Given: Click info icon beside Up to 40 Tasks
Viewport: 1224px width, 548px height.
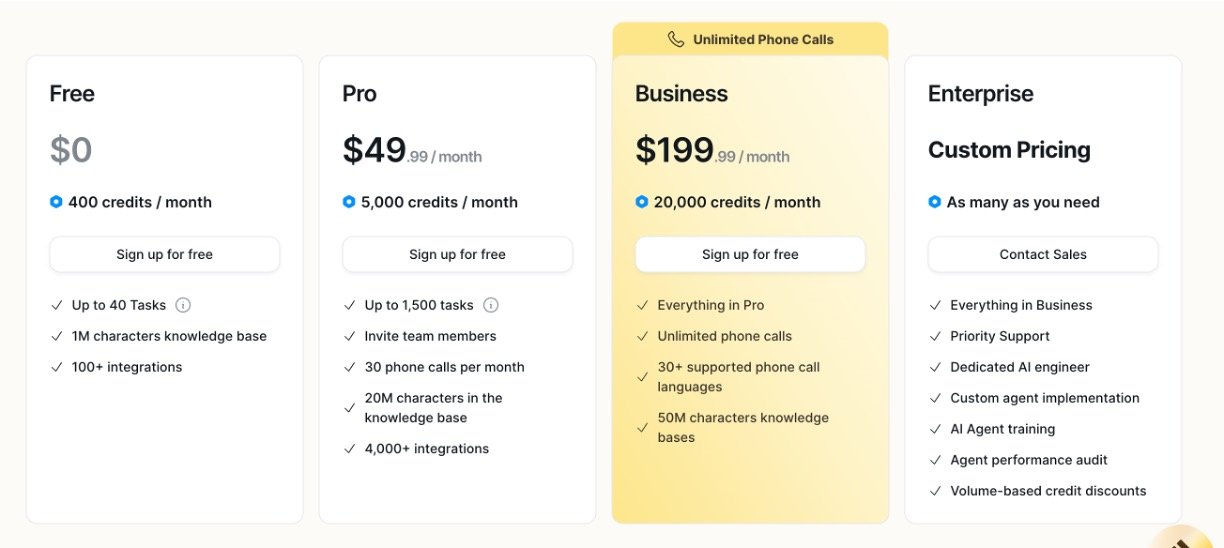Looking at the screenshot, I should 183,305.
